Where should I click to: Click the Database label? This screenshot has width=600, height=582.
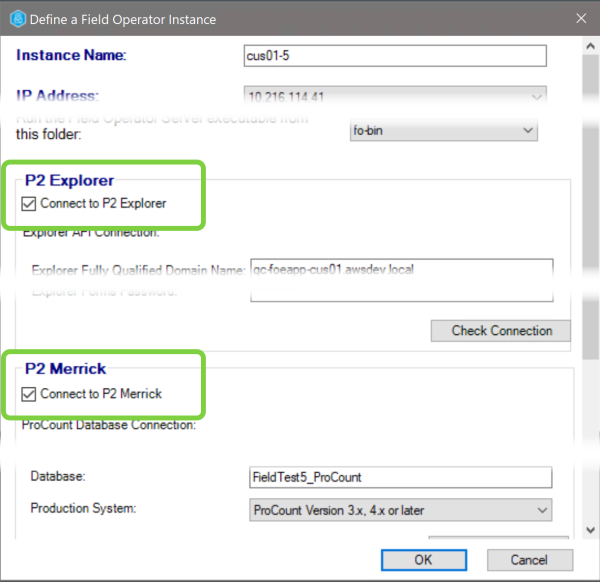pos(57,476)
